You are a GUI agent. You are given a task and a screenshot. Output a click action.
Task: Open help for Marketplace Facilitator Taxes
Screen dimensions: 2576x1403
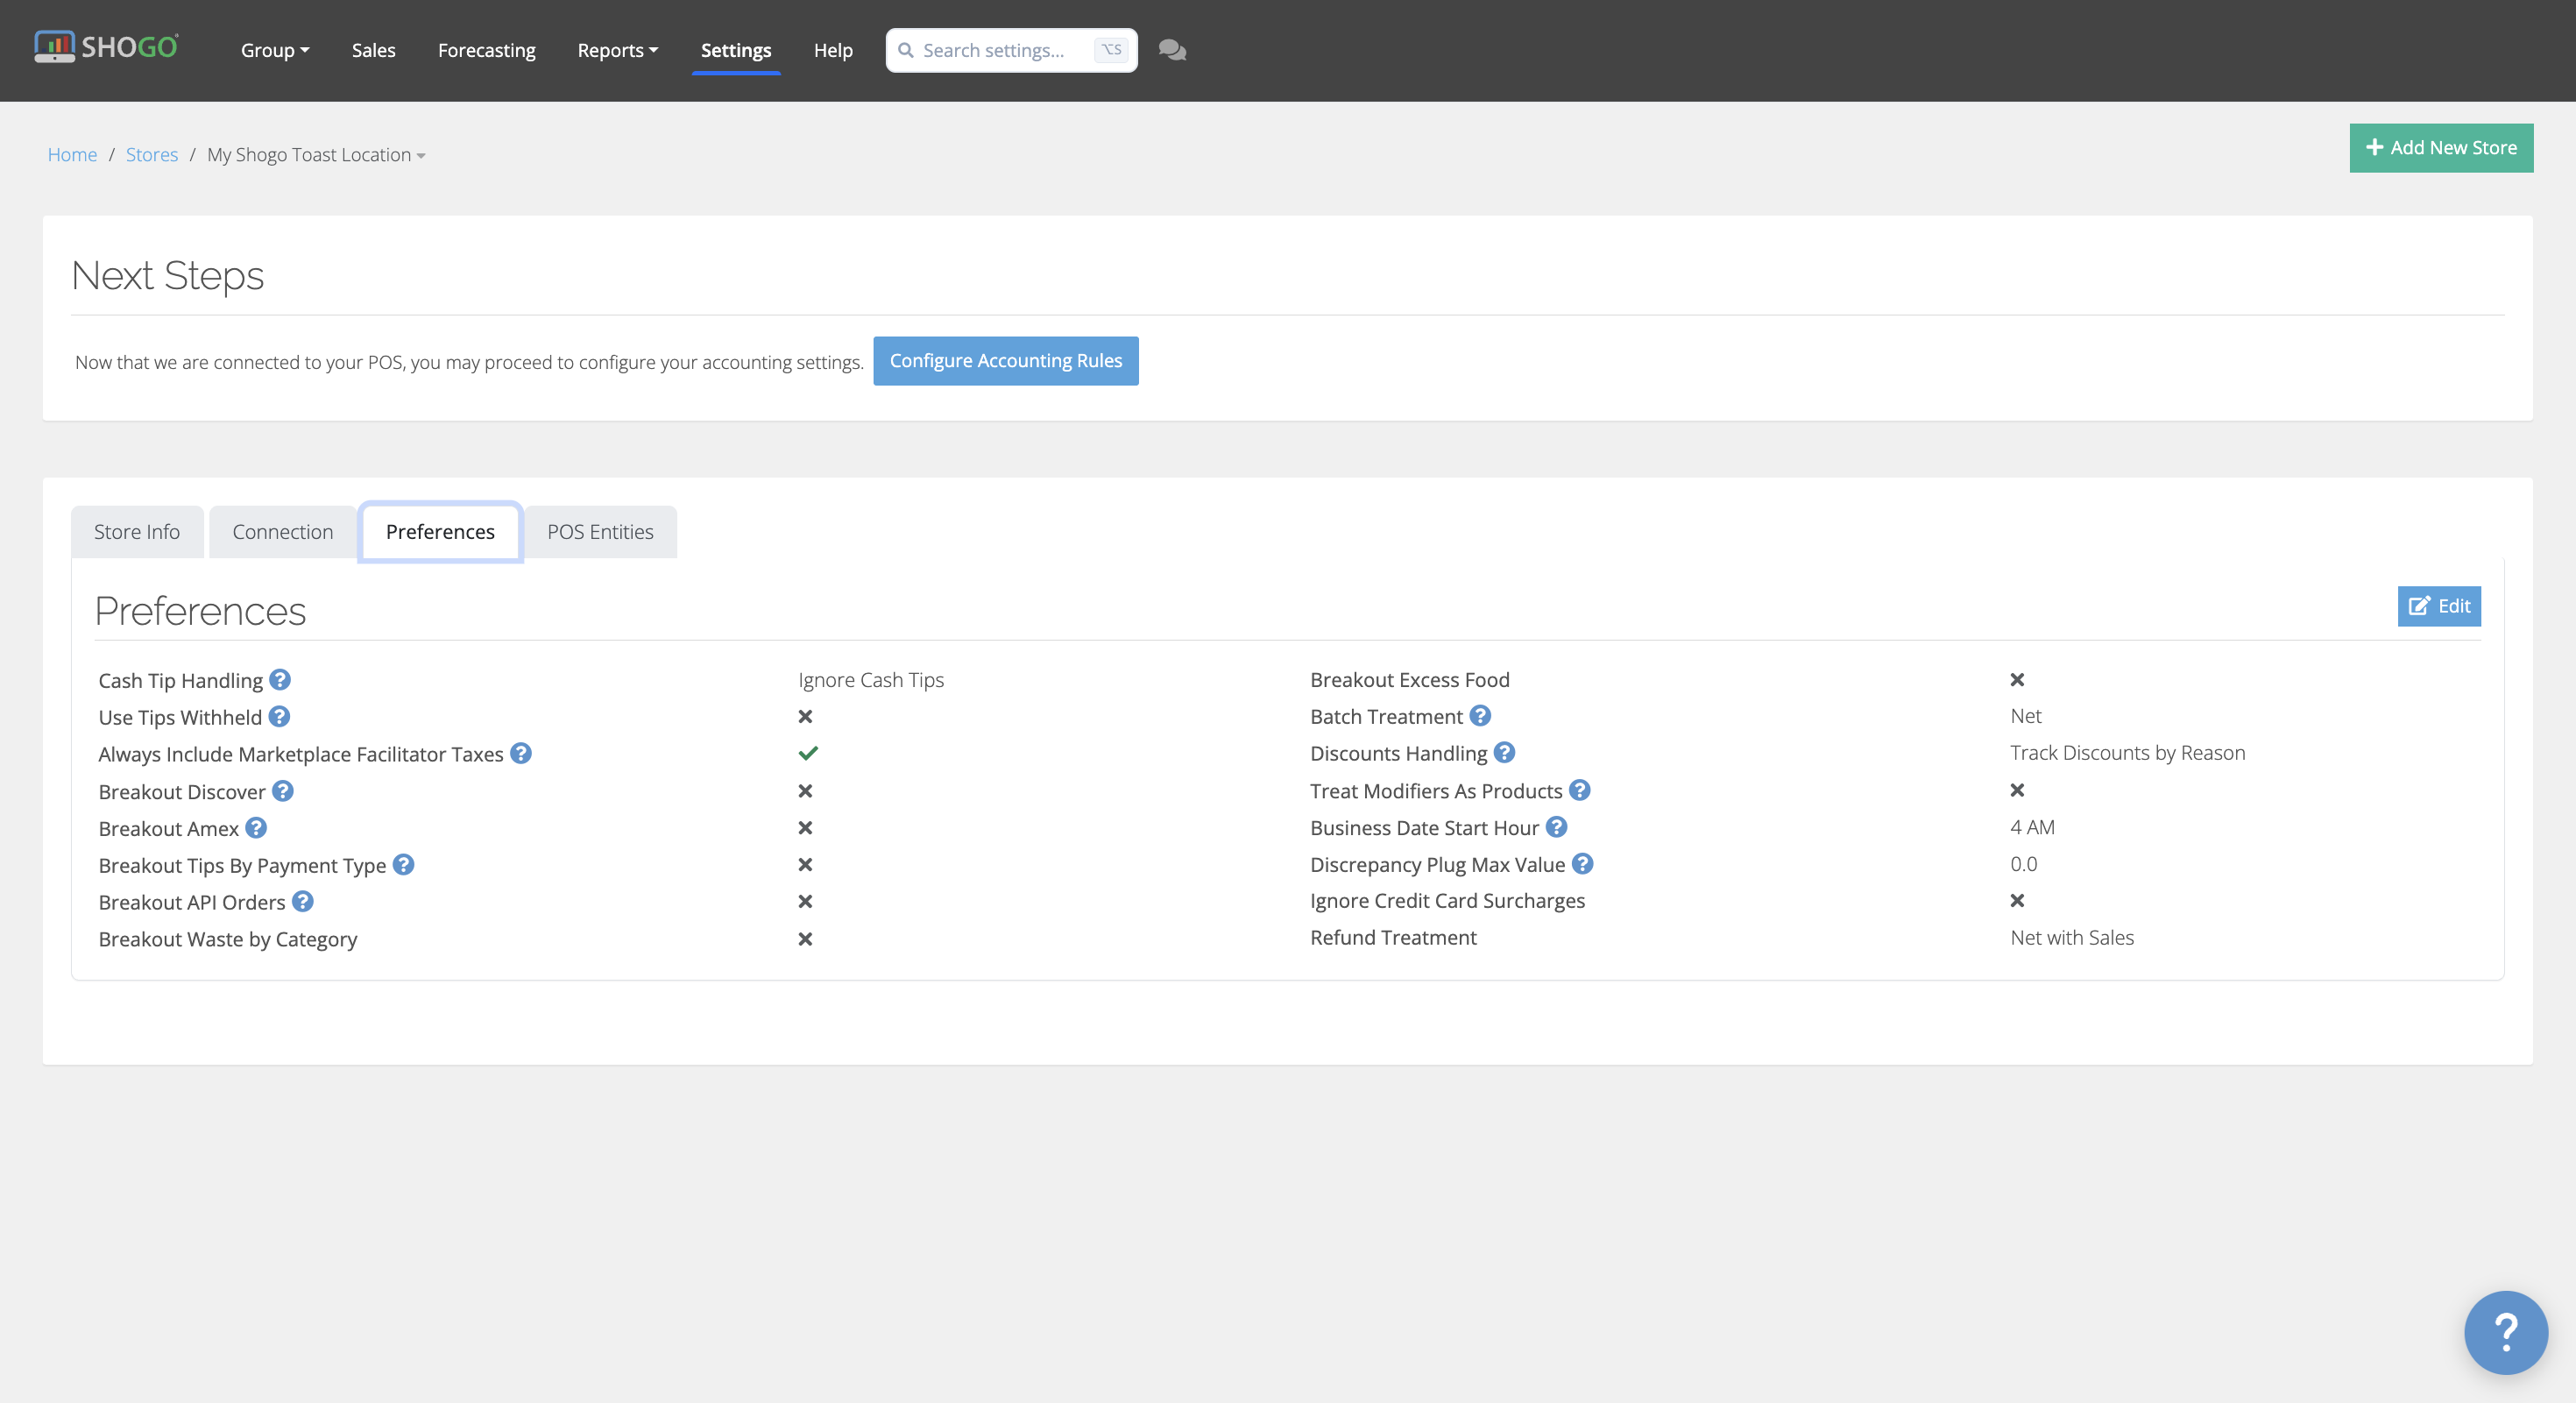pos(521,753)
